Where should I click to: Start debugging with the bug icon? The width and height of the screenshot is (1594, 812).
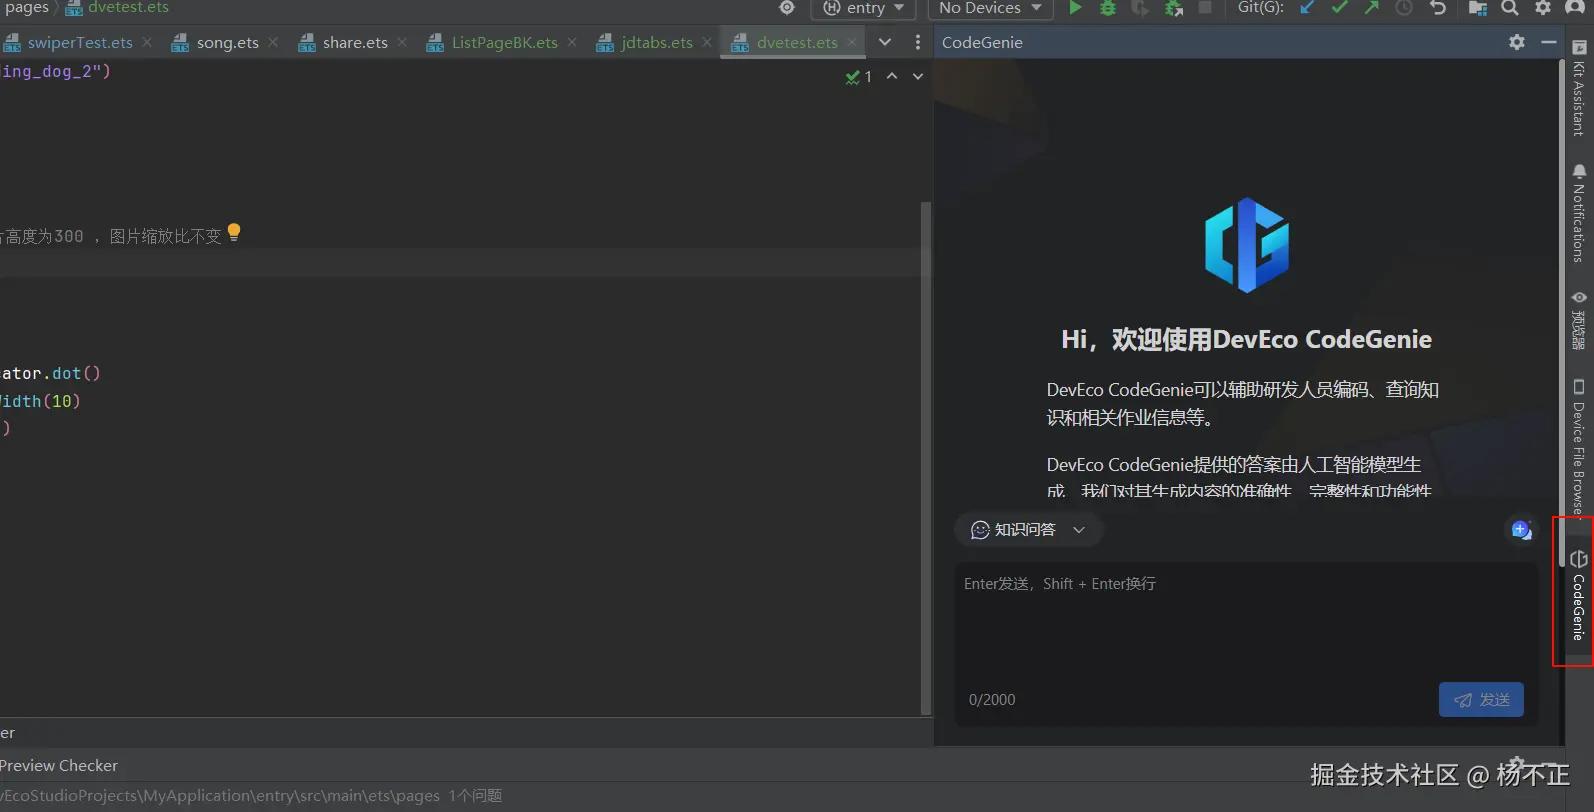tap(1108, 8)
